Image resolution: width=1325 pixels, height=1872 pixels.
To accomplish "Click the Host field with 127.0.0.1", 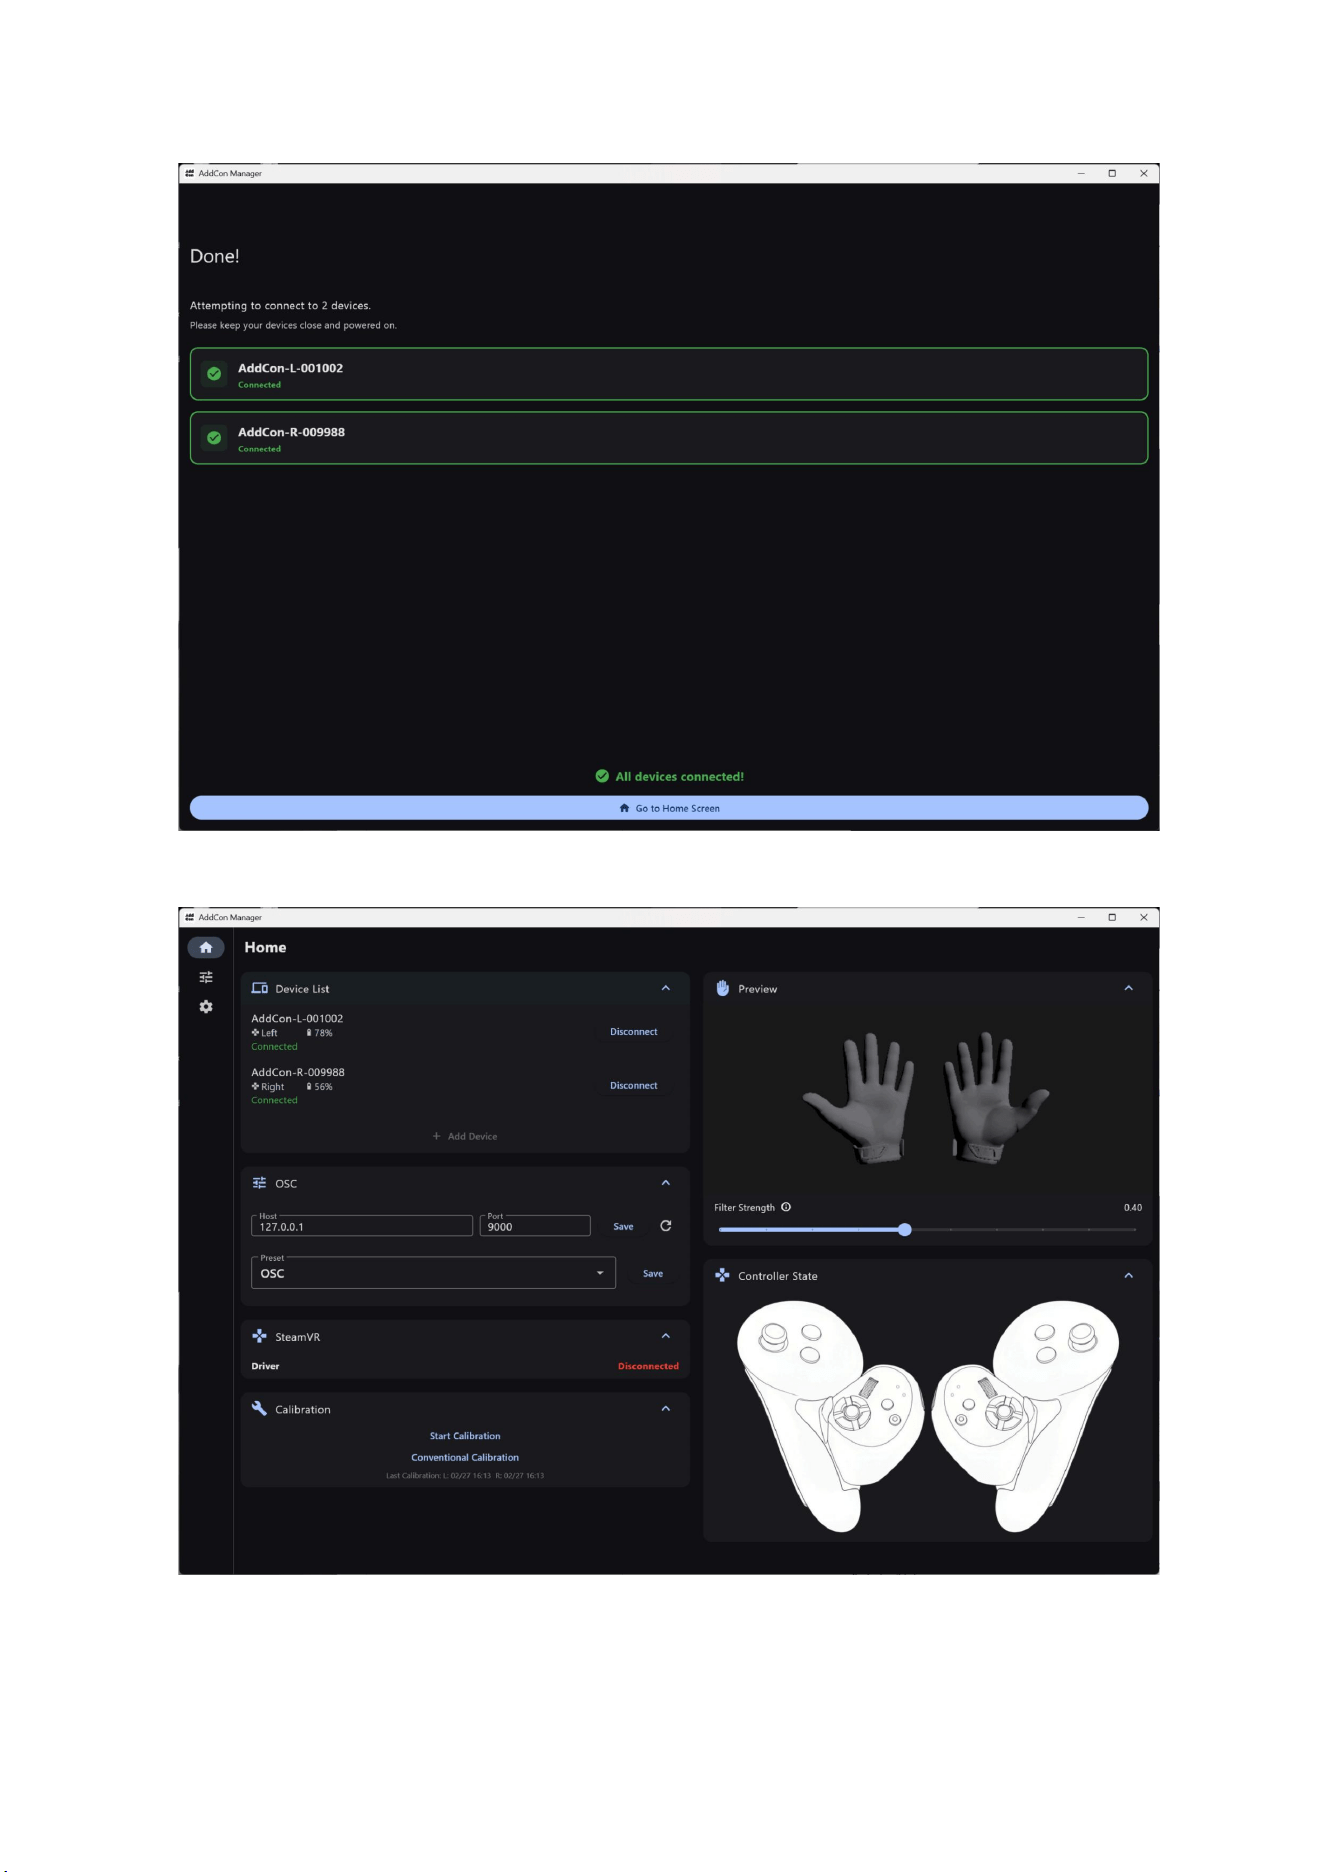I will point(362,1226).
